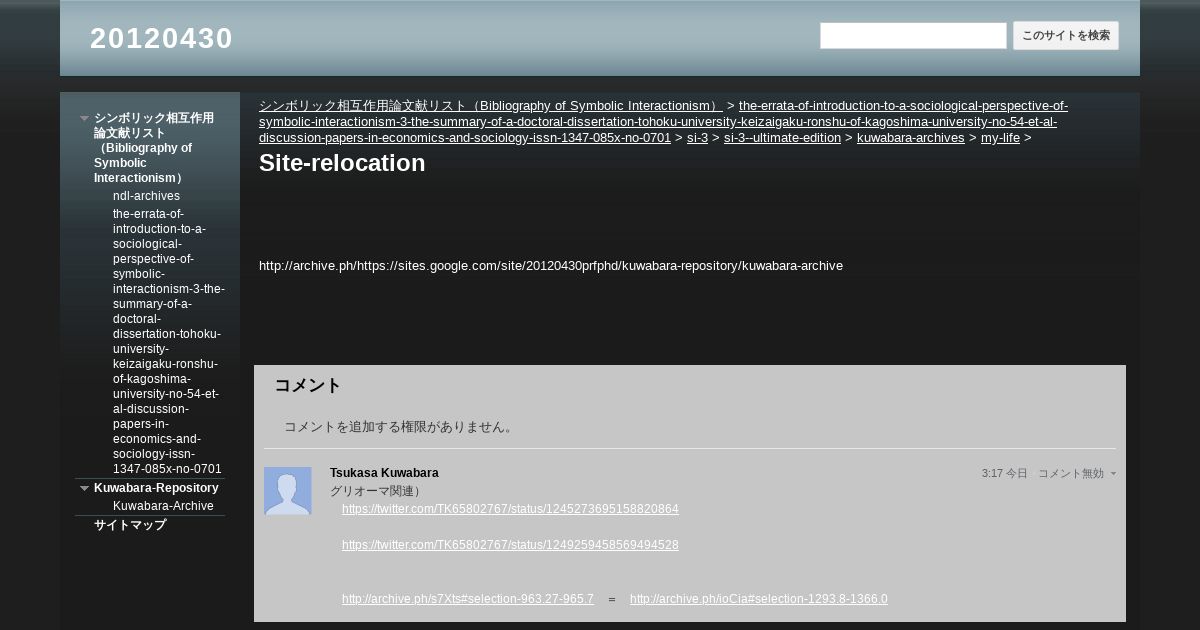
Task: Follow the breadcrumb si-3--ultimate-edition link
Action: (782, 138)
